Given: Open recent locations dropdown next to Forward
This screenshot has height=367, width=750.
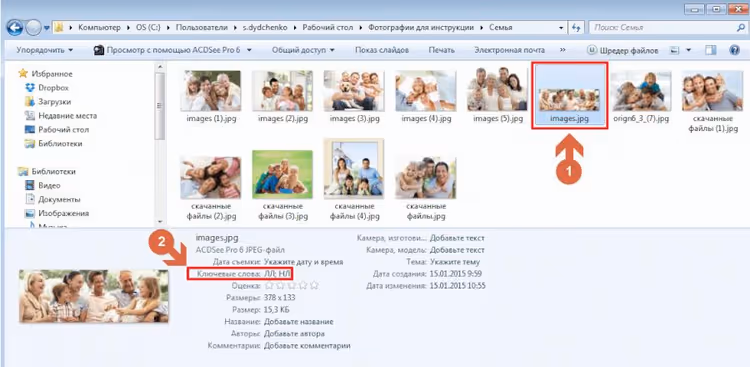Looking at the screenshot, I should point(47,28).
